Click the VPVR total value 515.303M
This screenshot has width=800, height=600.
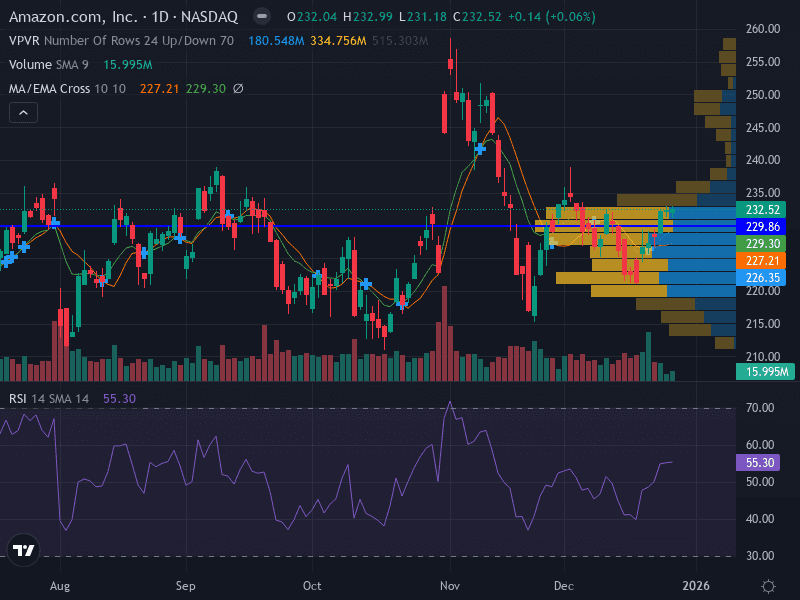tap(400, 41)
